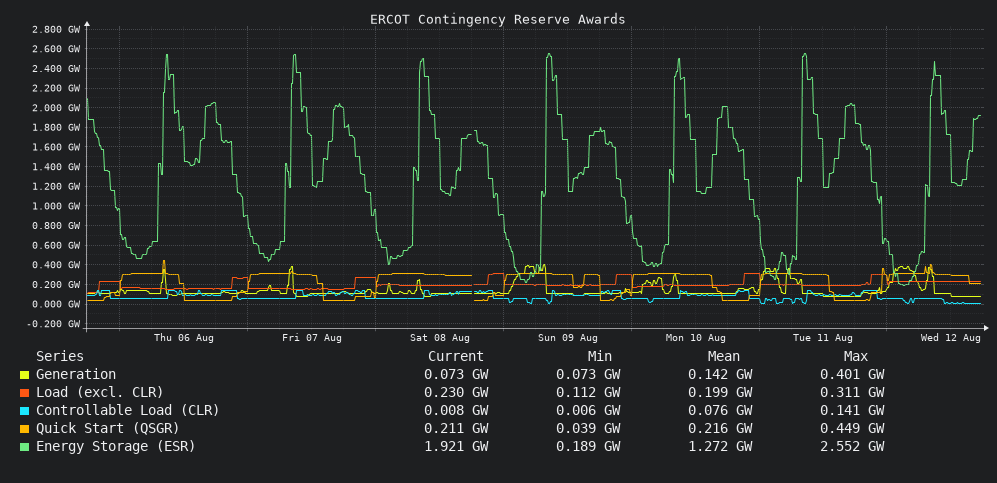Click the yellow Generation color swatch
The image size is (997, 483).
click(24, 376)
